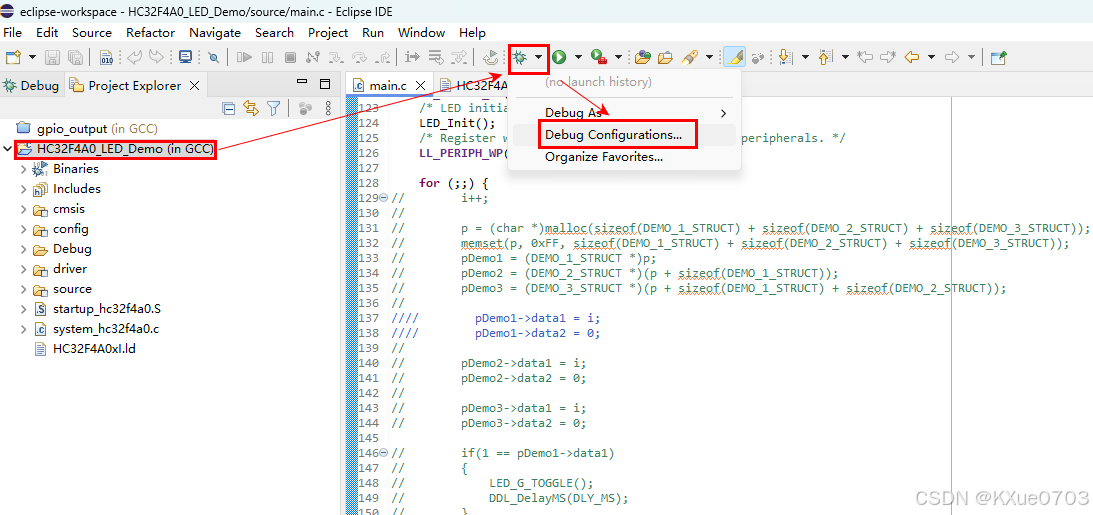Open the Run button dropdown arrow
This screenshot has width=1093, height=515.
(x=579, y=57)
